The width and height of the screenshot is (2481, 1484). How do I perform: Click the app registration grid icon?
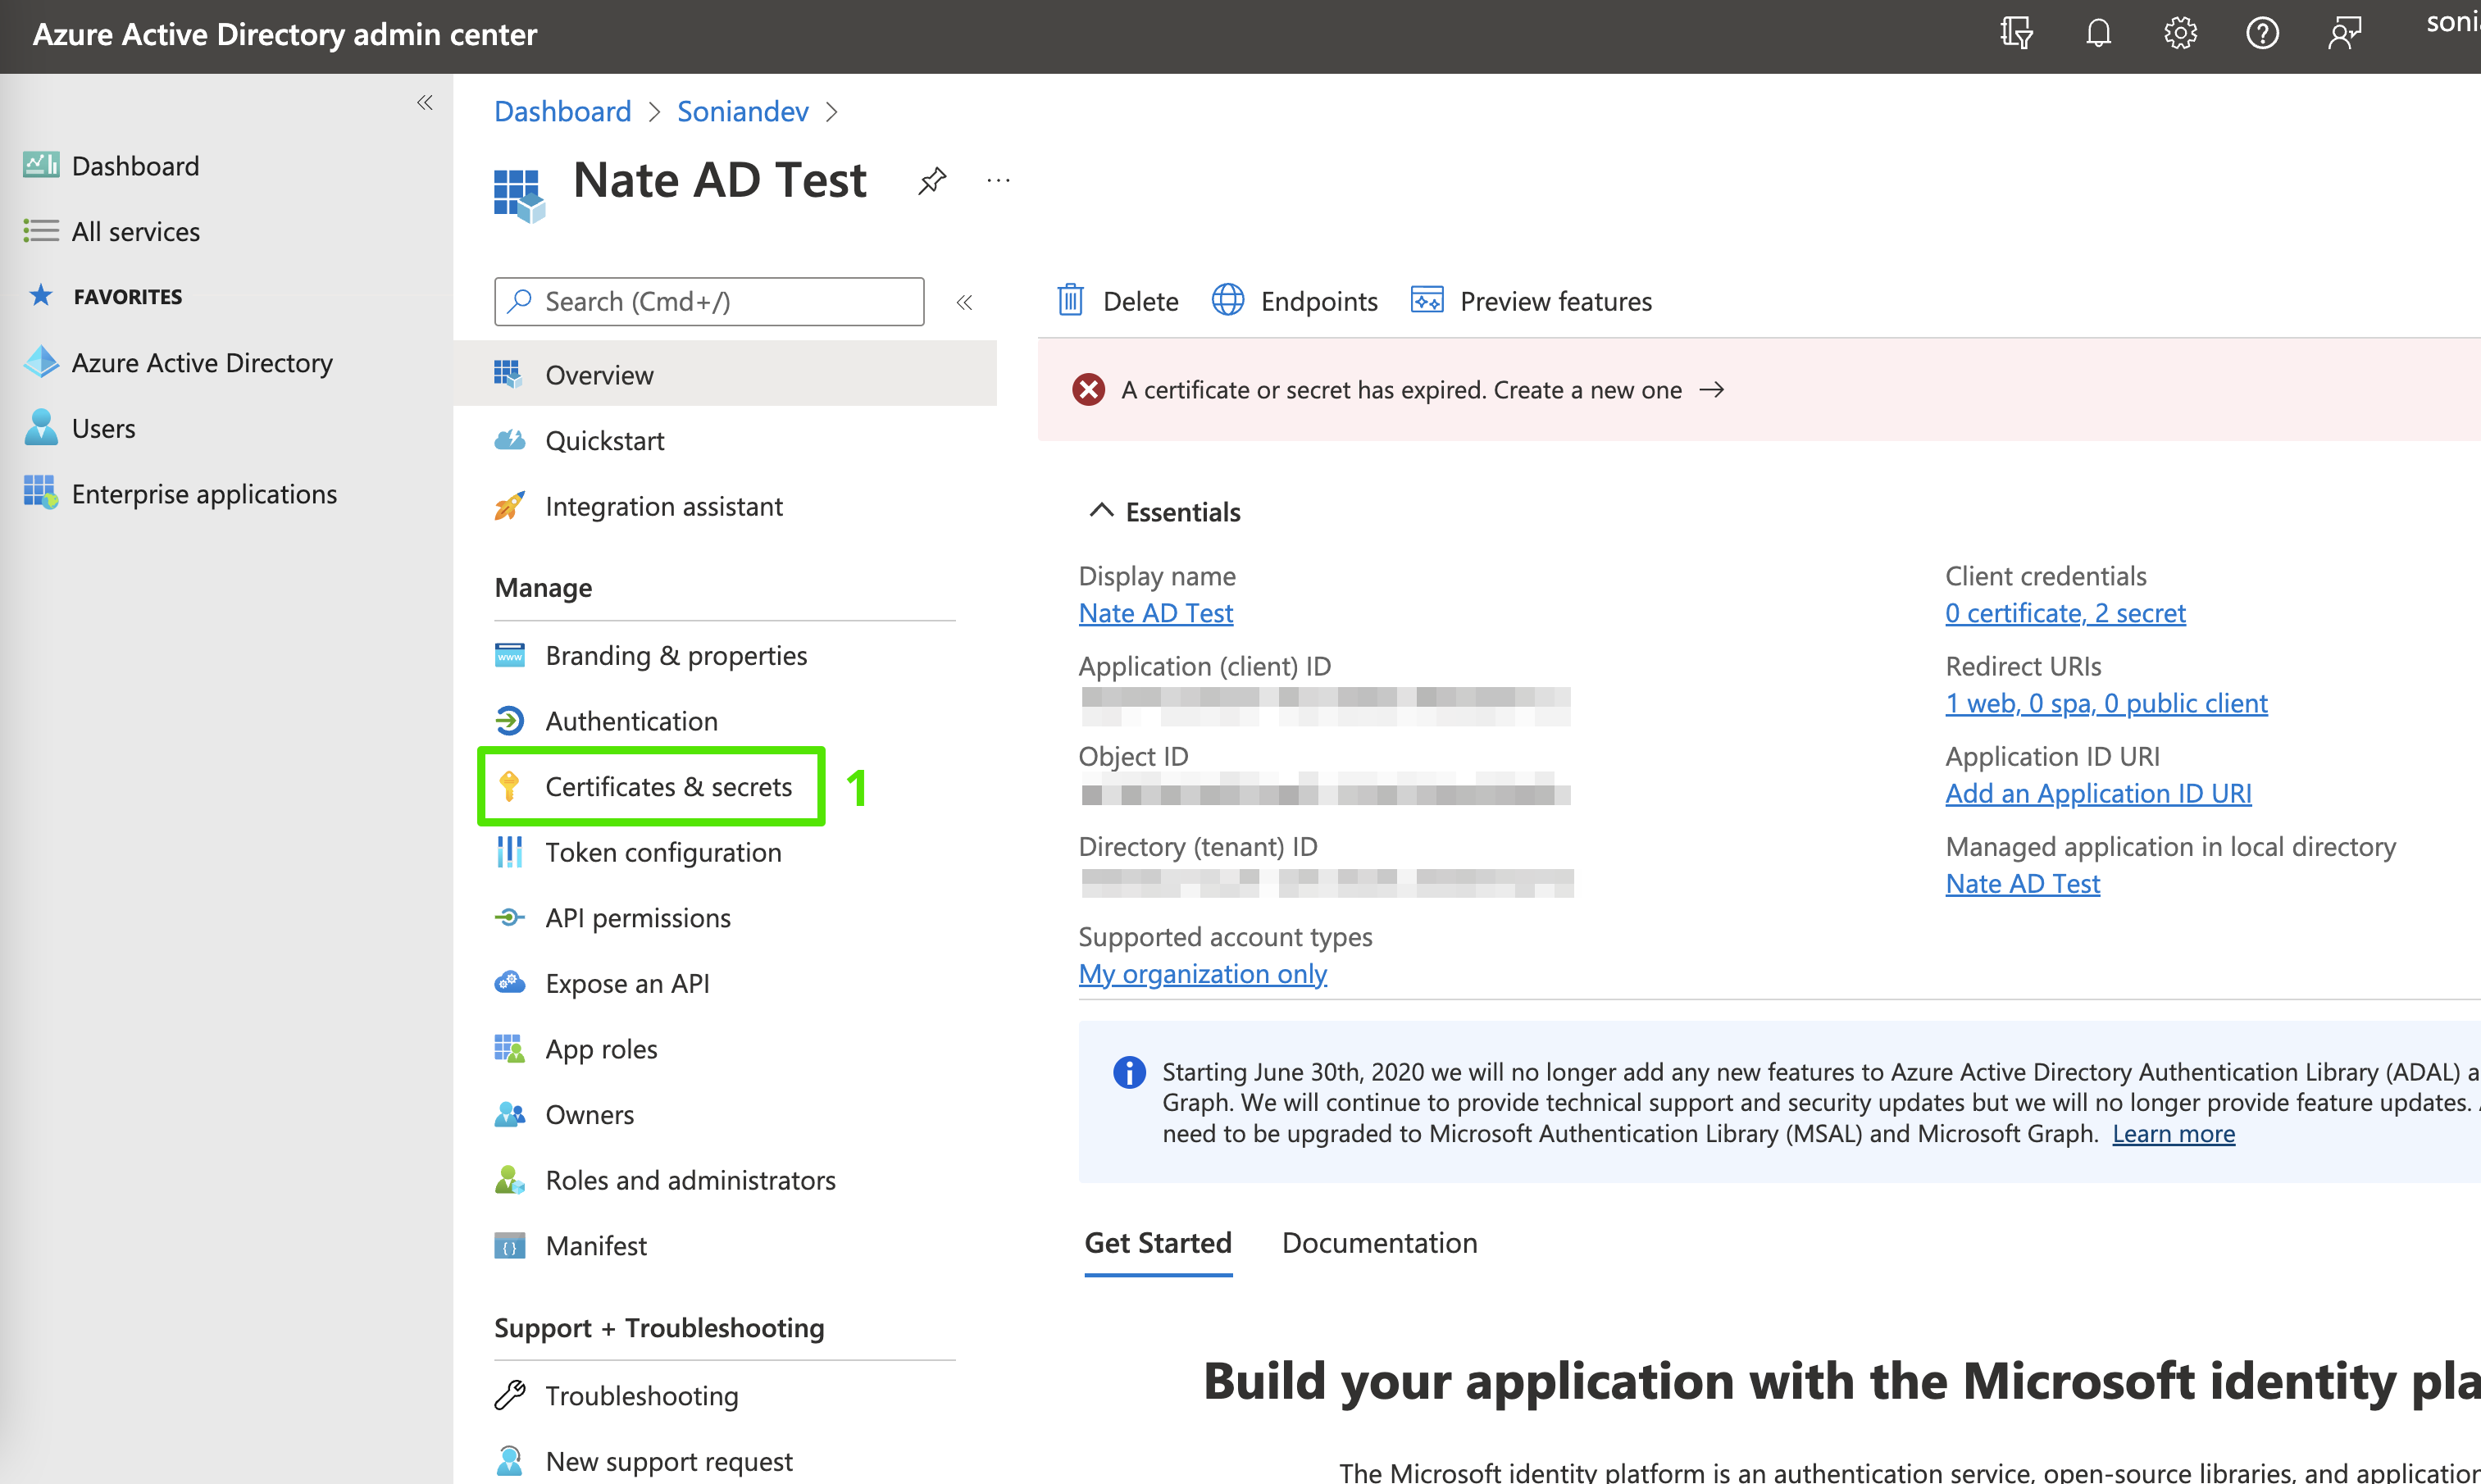pyautogui.click(x=519, y=194)
